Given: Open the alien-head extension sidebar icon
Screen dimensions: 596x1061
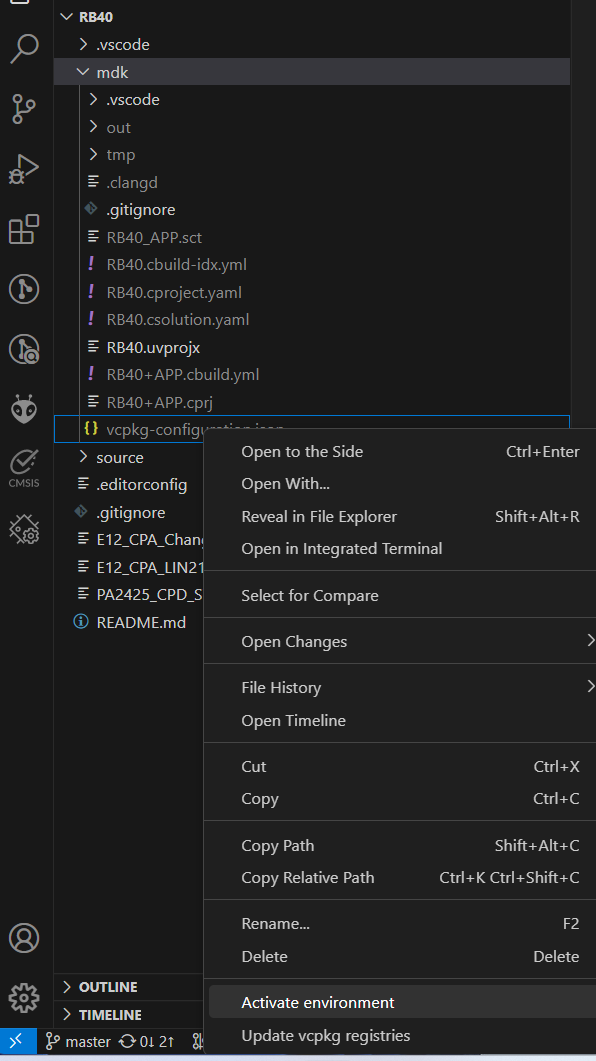Looking at the screenshot, I should point(24,409).
